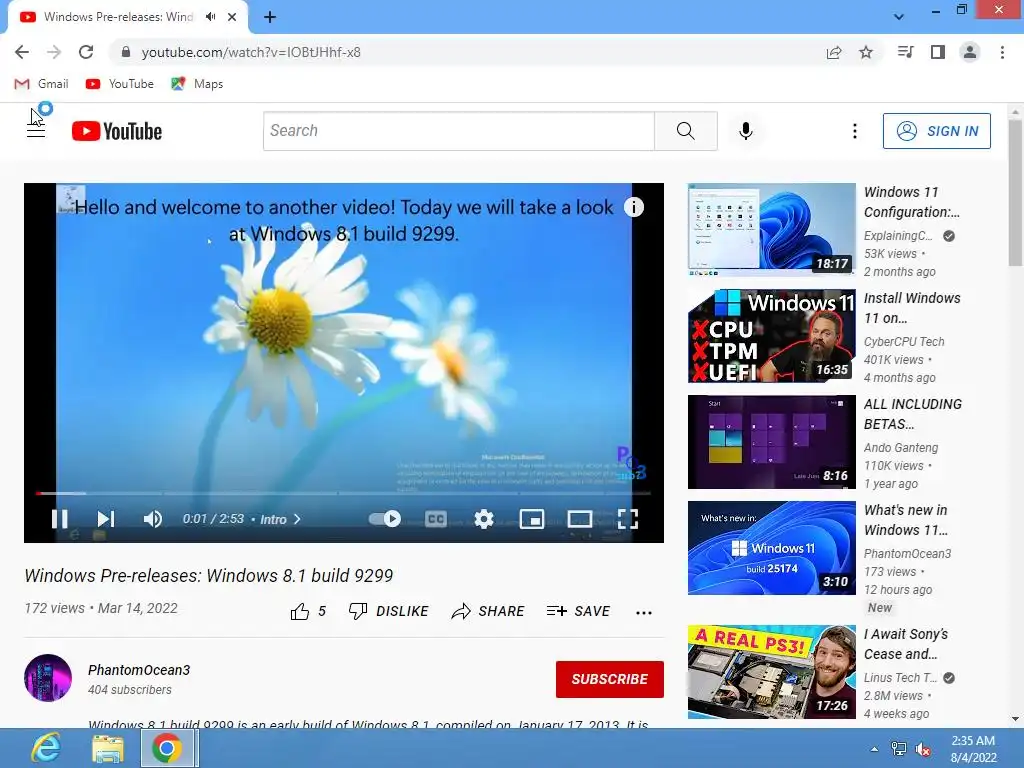Enable theater mode
This screenshot has width=1024, height=768.
tap(579, 519)
